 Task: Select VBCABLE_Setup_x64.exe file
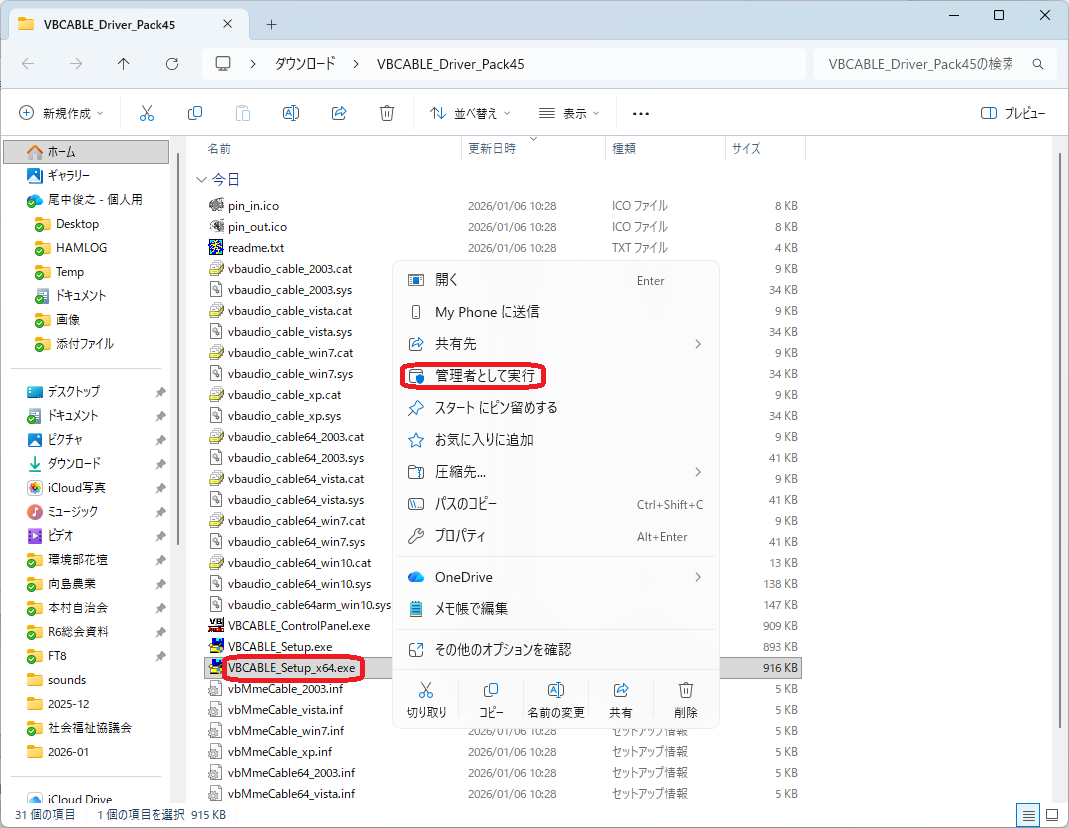291,668
